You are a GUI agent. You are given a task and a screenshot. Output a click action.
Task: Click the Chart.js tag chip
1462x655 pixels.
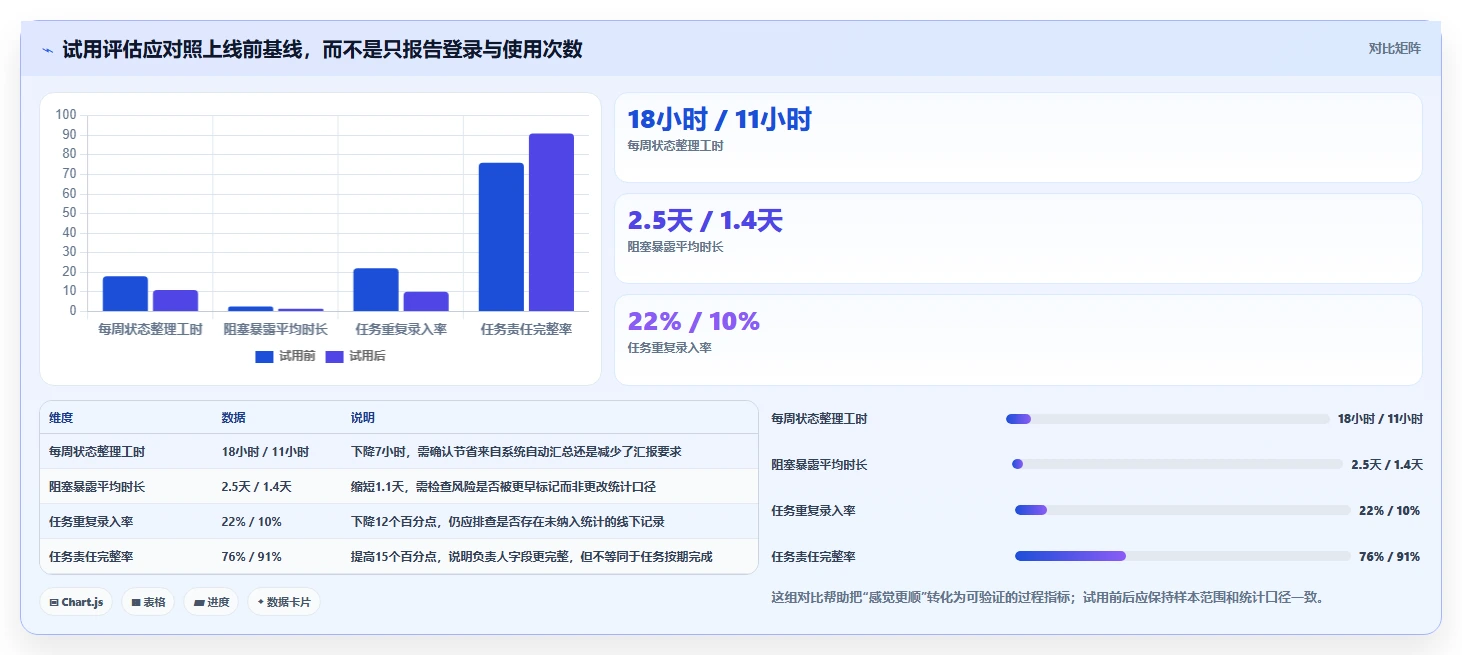coord(76,602)
